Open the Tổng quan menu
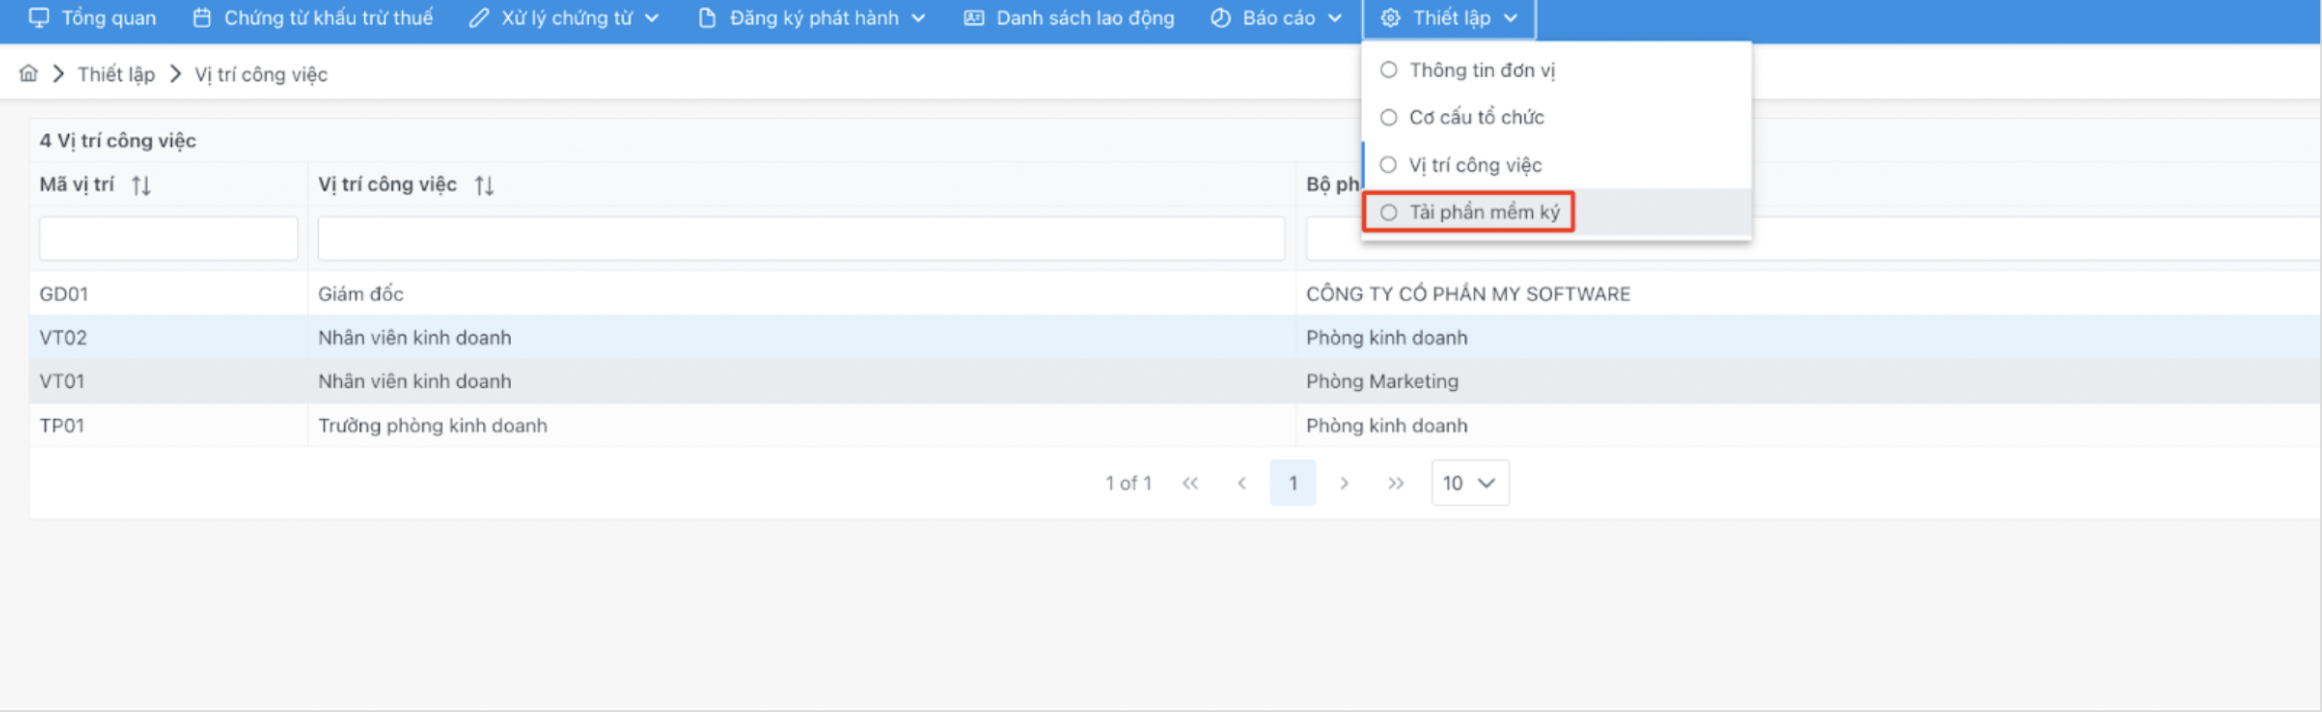The height and width of the screenshot is (712, 2322). coord(93,18)
